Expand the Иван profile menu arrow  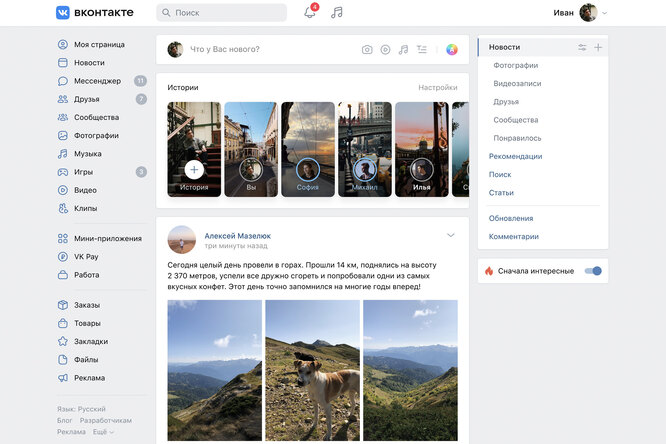coord(604,13)
